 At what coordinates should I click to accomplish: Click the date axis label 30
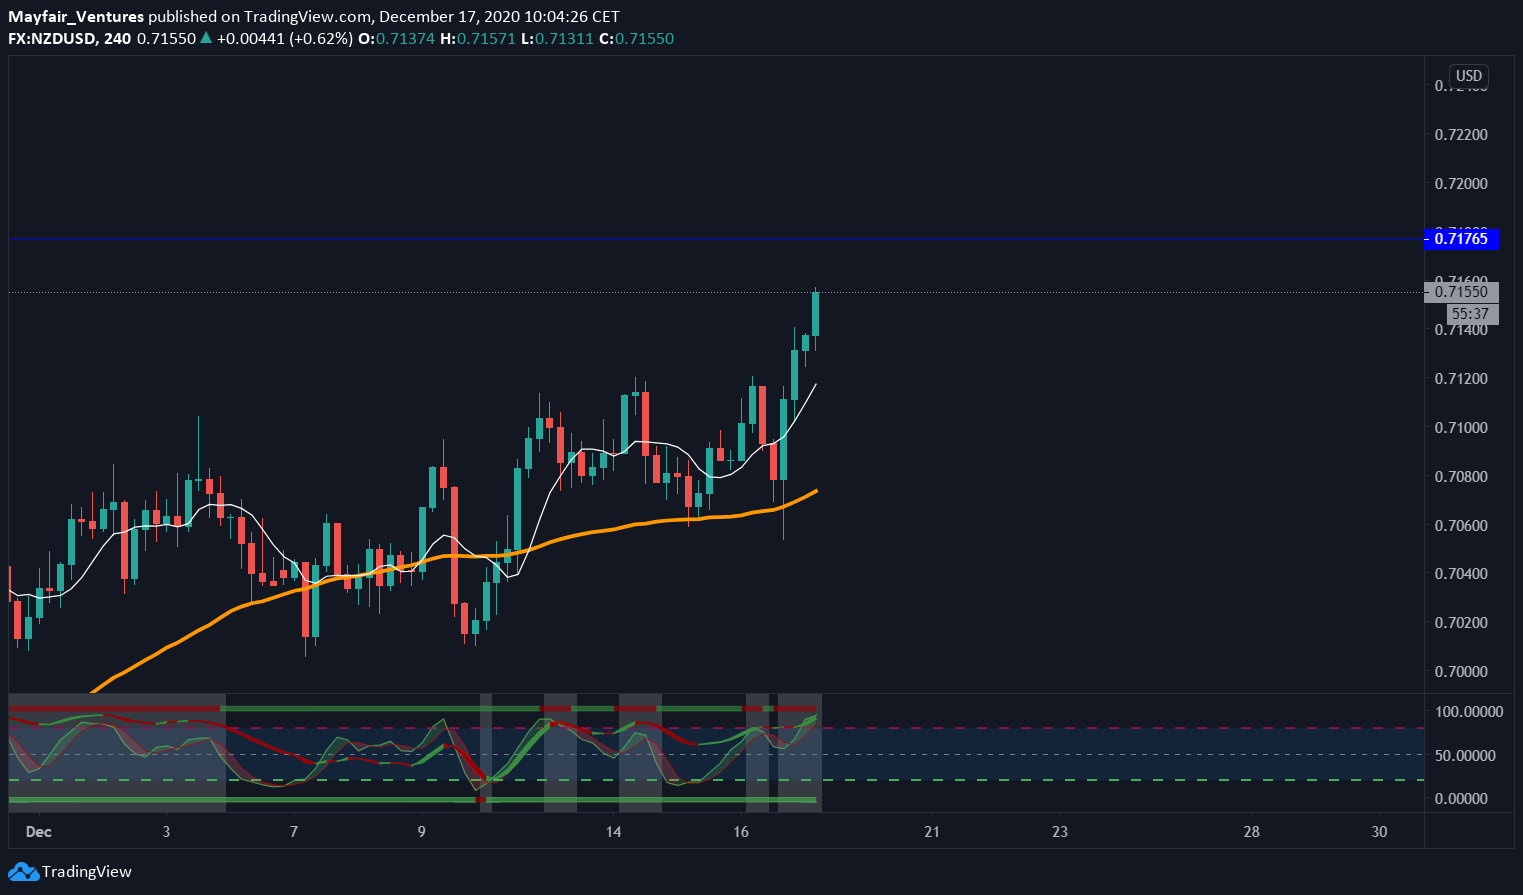(1380, 831)
